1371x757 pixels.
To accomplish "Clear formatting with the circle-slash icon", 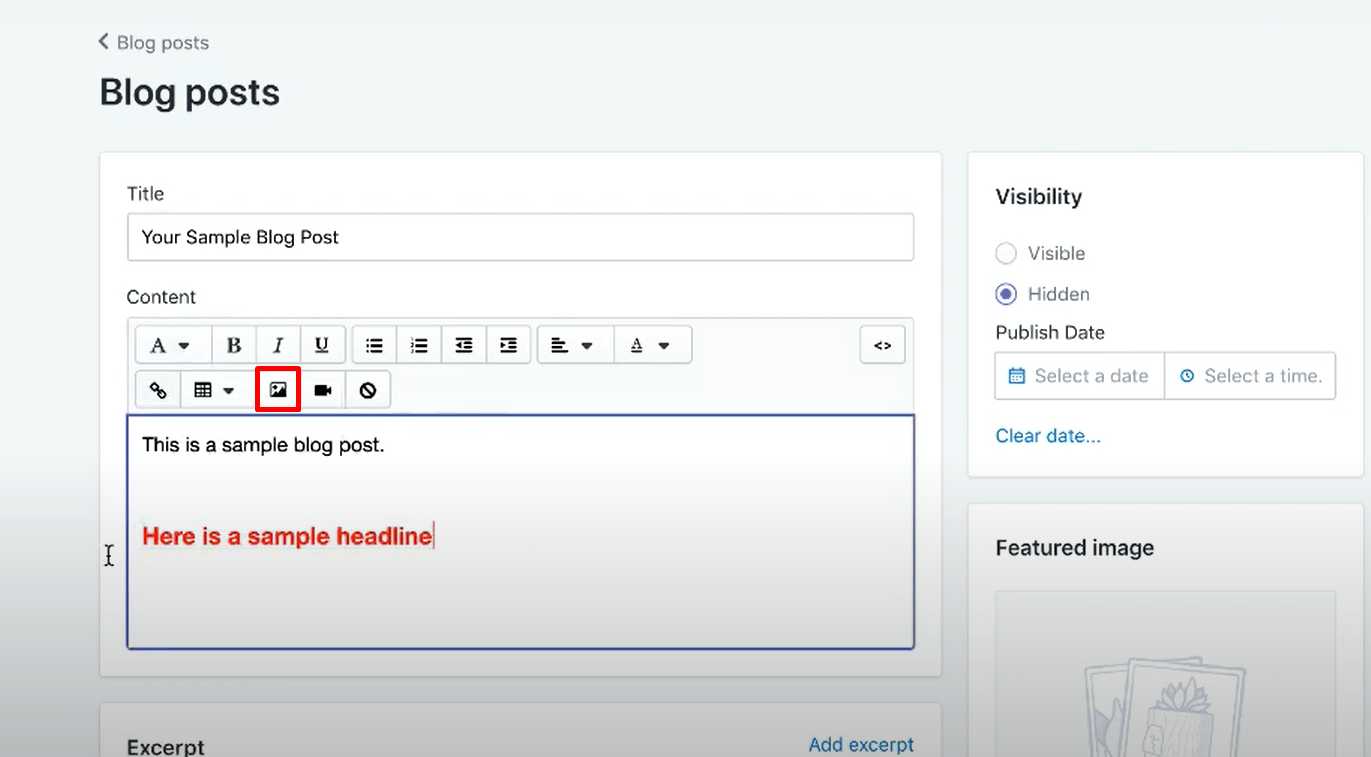I will [x=368, y=390].
